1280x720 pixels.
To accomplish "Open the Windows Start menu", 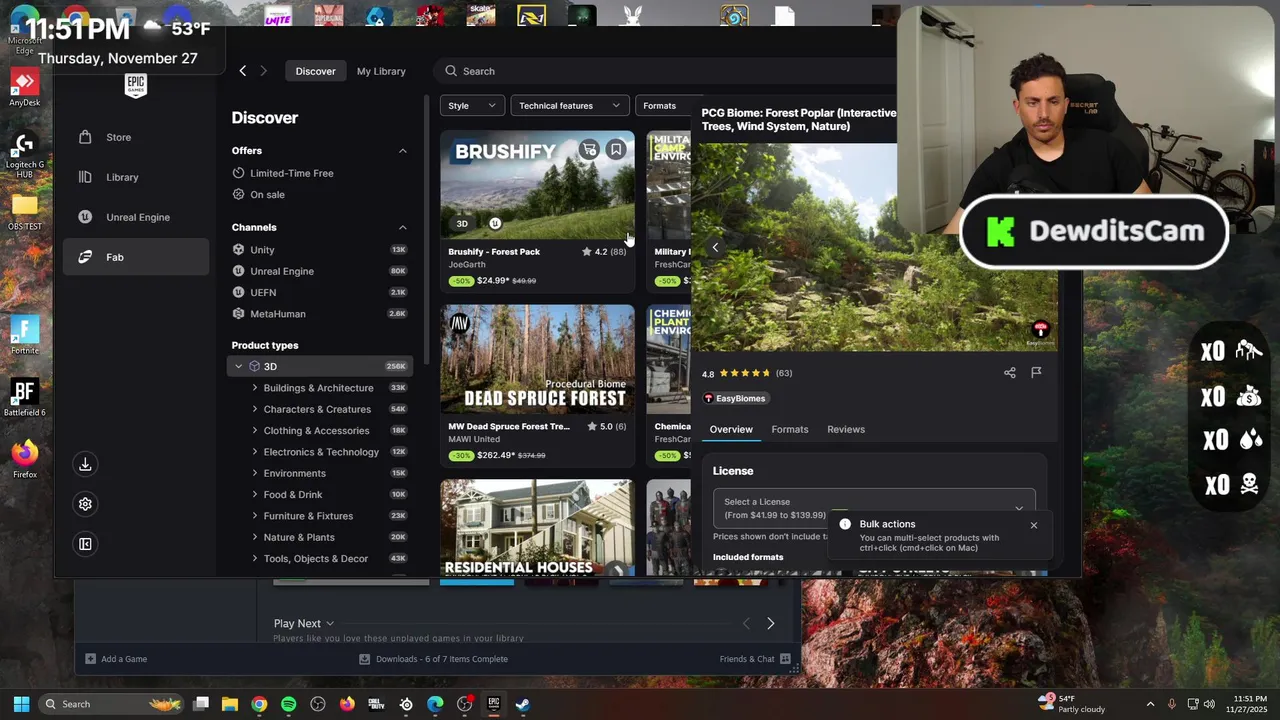I will tap(21, 704).
